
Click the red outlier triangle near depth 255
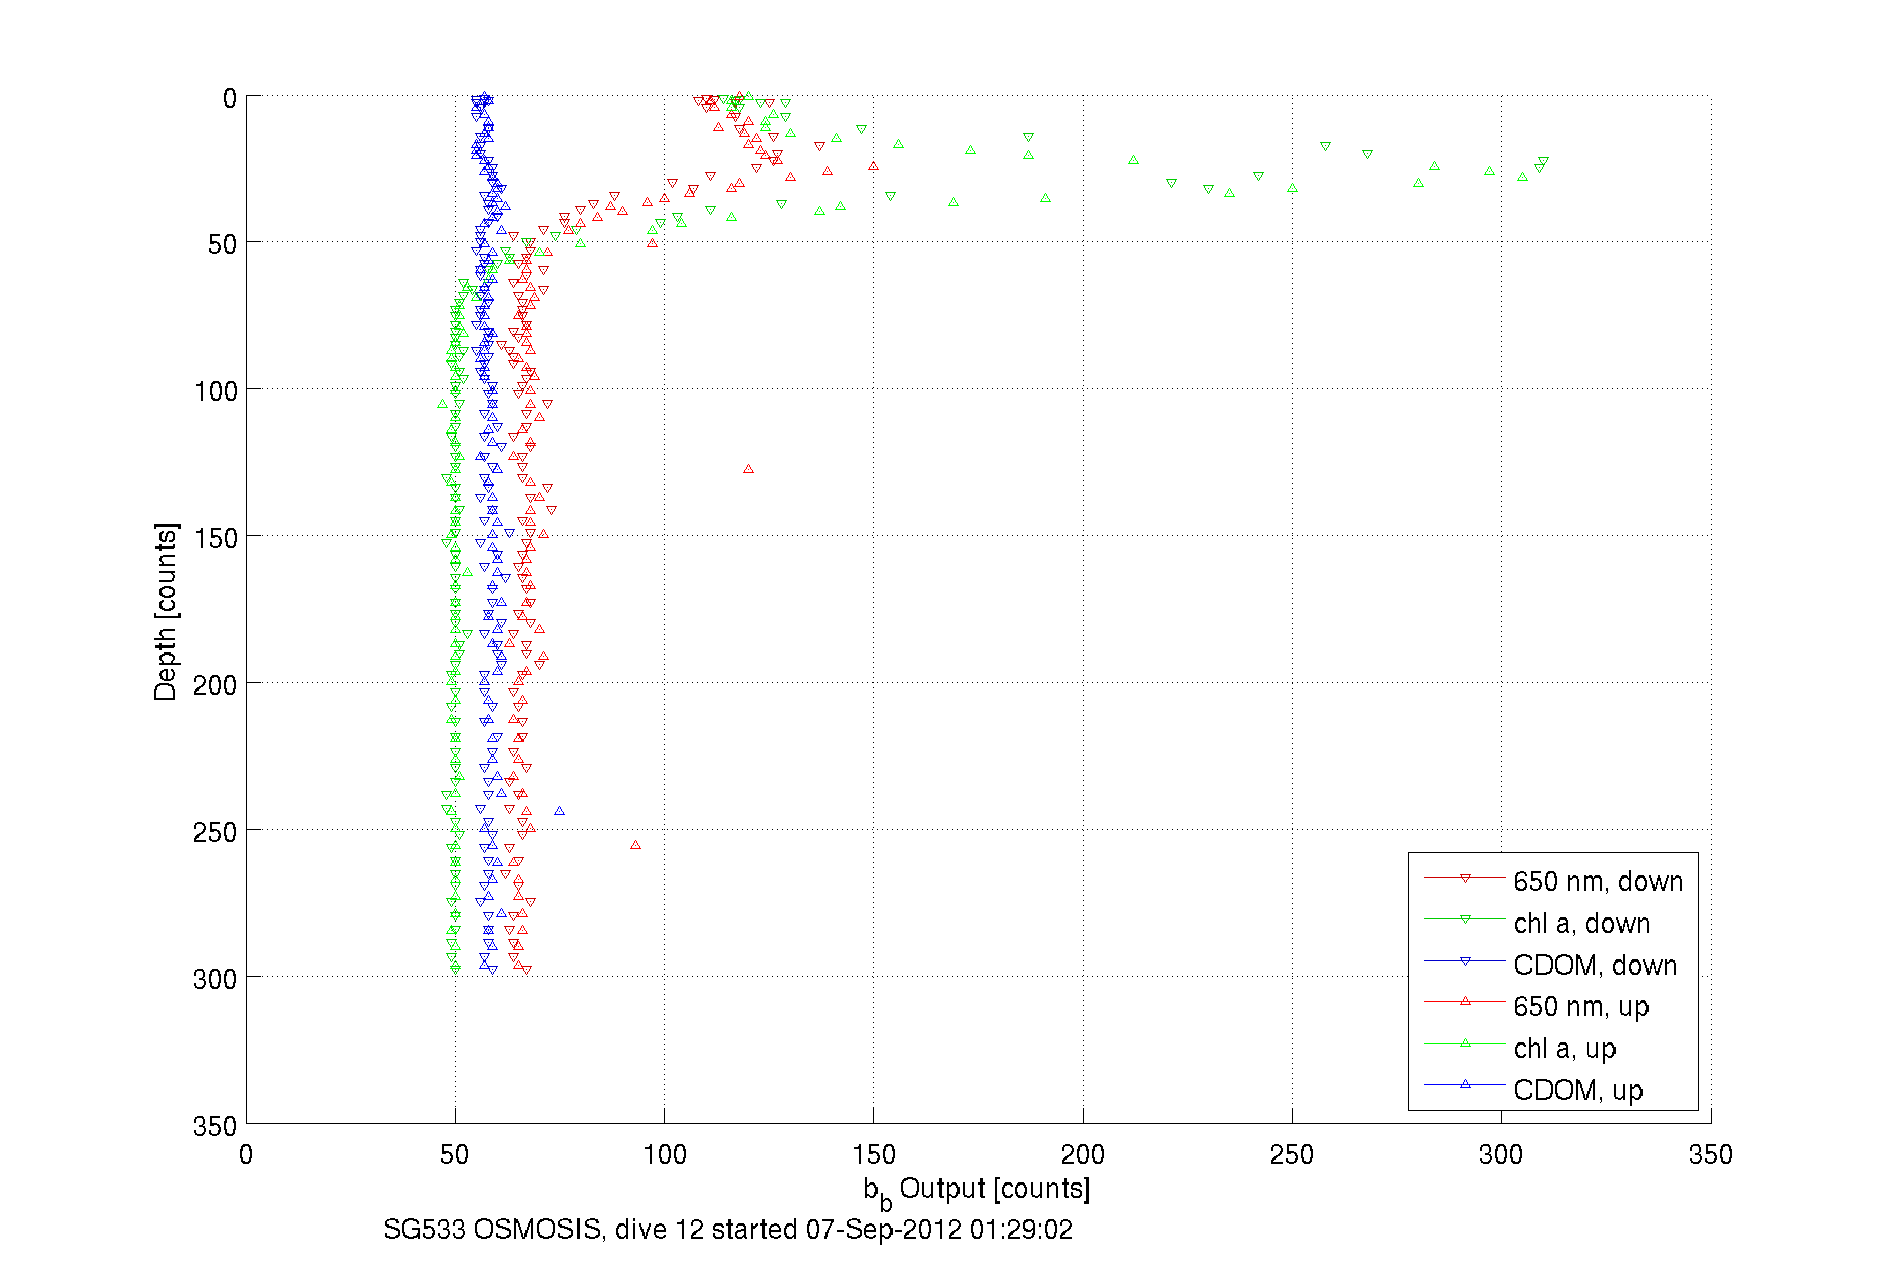point(635,845)
